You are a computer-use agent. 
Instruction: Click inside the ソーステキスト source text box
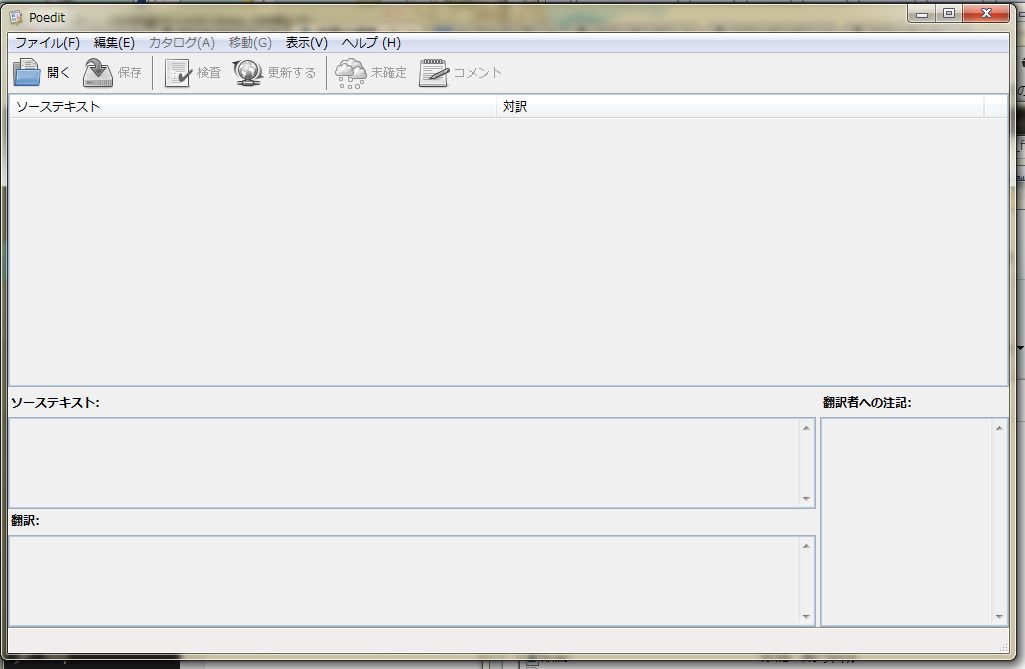coord(400,462)
